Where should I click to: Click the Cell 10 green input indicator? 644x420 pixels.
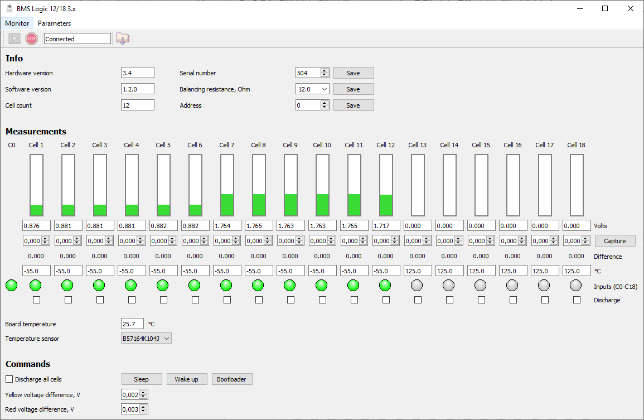(322, 285)
